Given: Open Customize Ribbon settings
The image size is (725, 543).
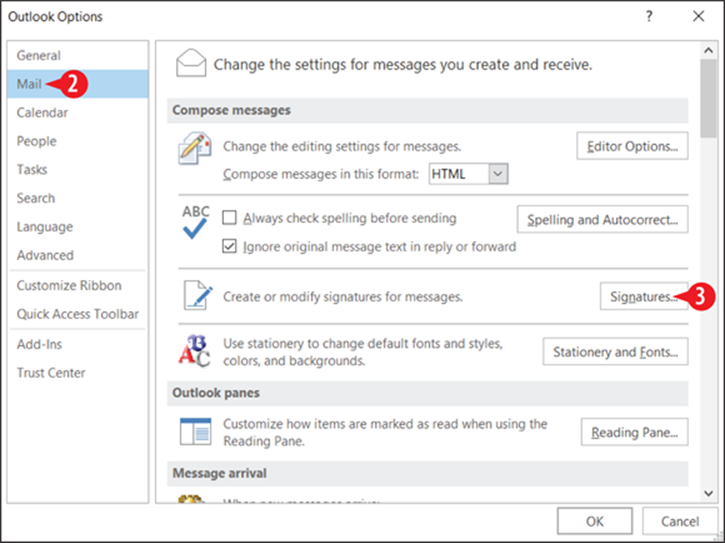Looking at the screenshot, I should point(78,285).
